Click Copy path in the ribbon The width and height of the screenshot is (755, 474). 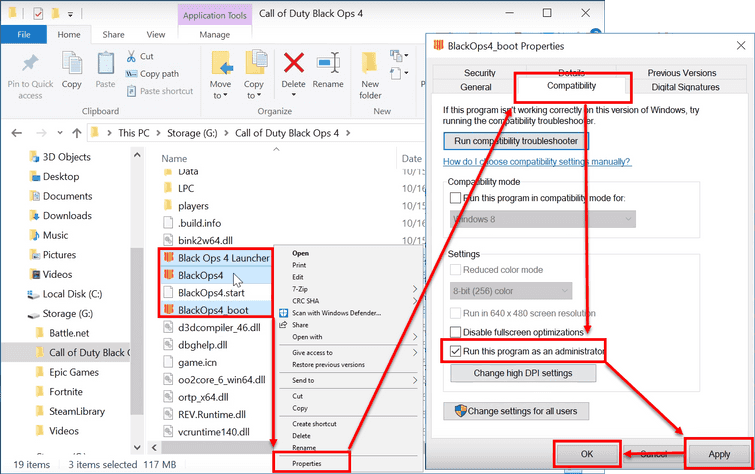click(152, 74)
